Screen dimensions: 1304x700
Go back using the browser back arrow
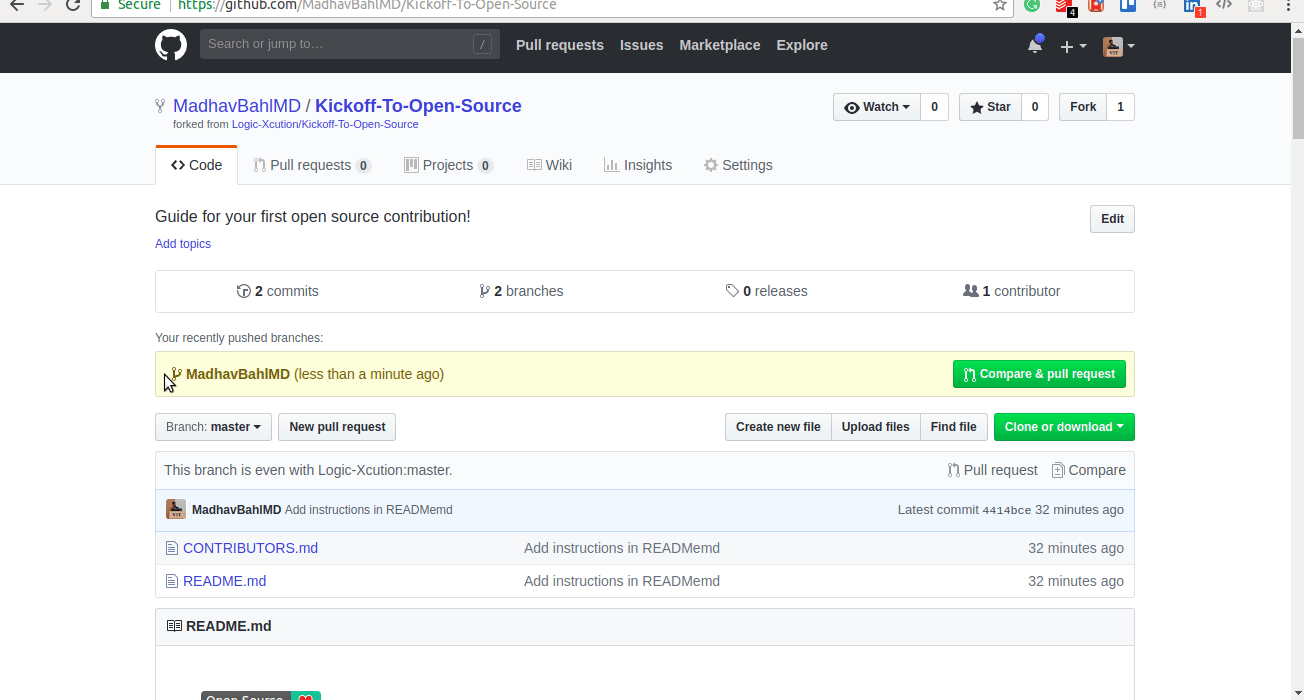pyautogui.click(x=16, y=5)
